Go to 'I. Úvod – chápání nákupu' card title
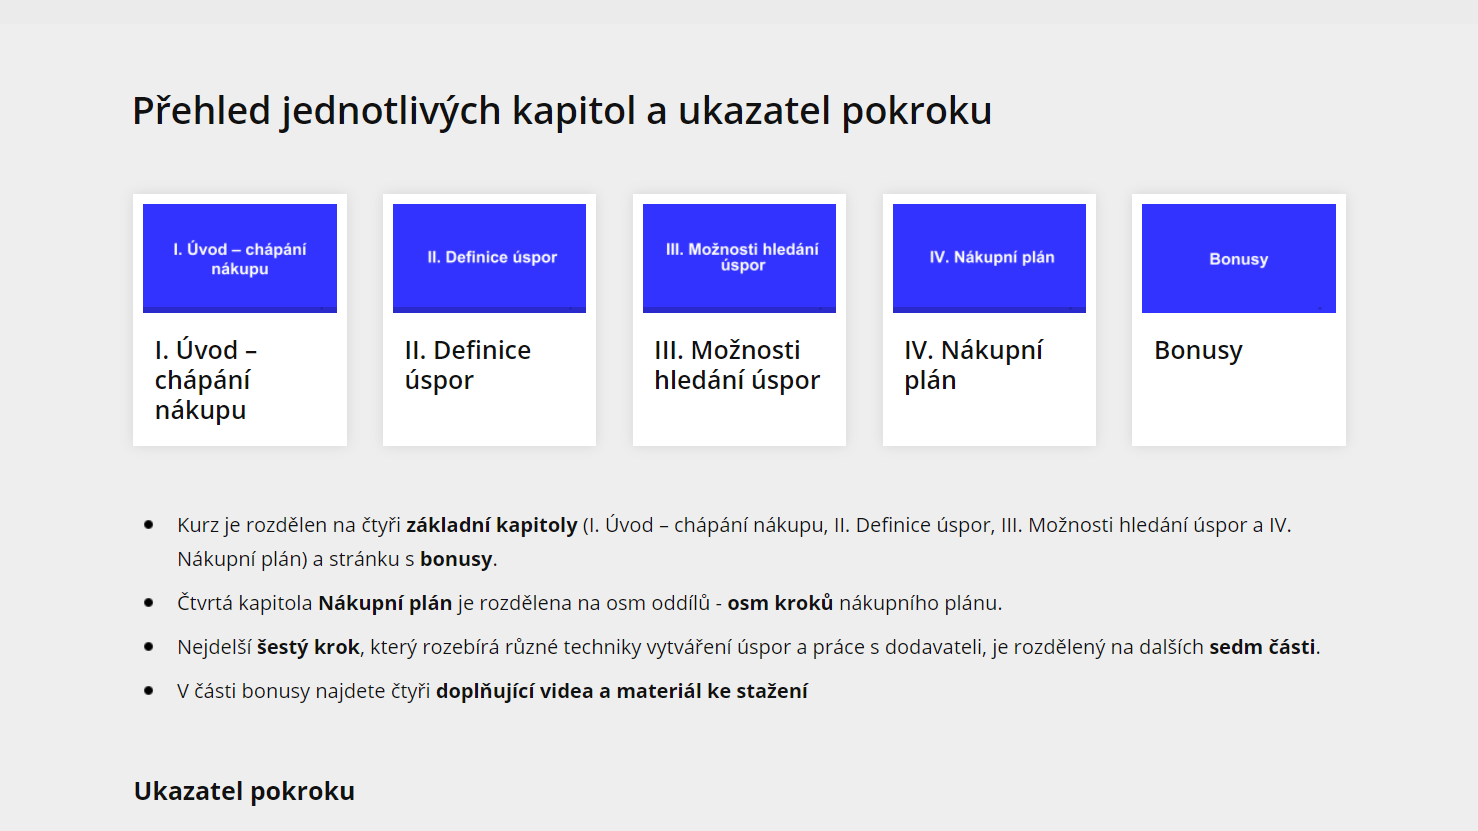 (206, 380)
